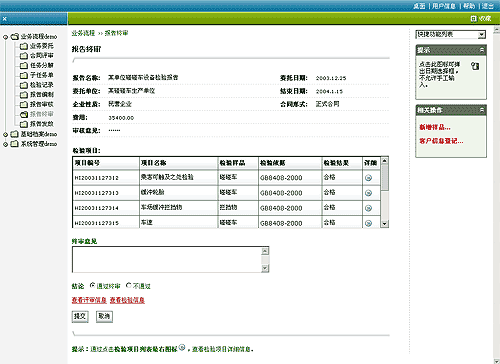The height and width of the screenshot is (364, 500).
Task: Open detail icon for item HI20031127312
Action: [x=368, y=178]
